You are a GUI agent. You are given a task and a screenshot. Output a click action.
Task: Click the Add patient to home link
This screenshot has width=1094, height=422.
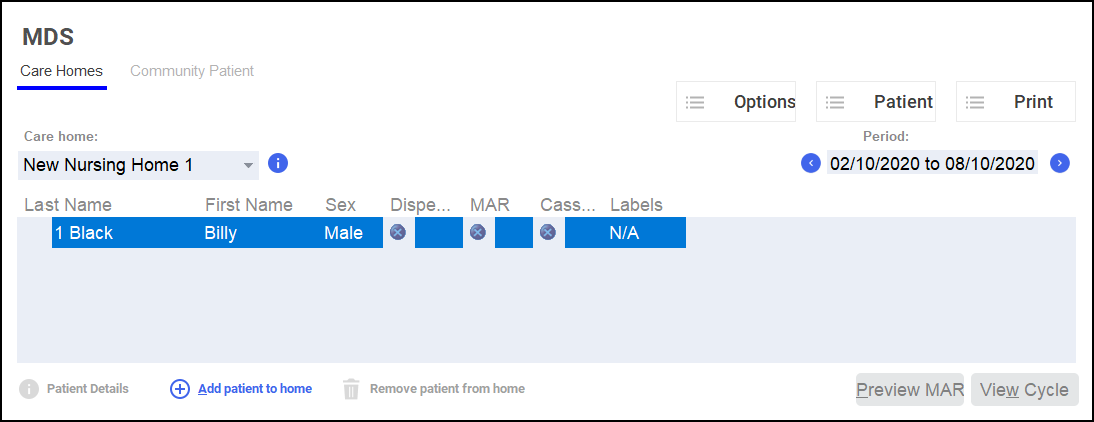pos(254,389)
